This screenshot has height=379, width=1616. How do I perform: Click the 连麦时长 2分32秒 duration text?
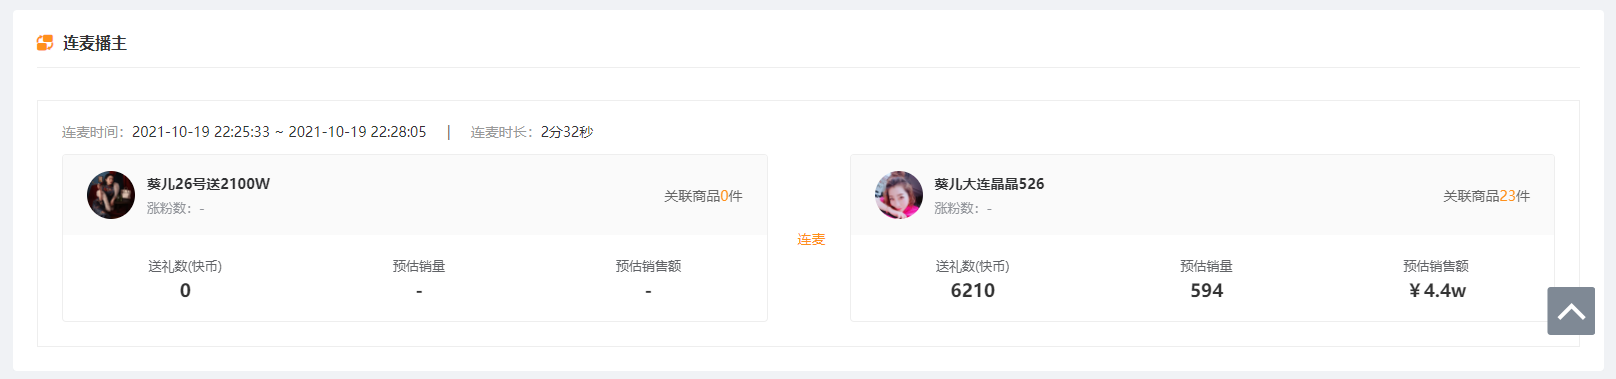(x=532, y=132)
